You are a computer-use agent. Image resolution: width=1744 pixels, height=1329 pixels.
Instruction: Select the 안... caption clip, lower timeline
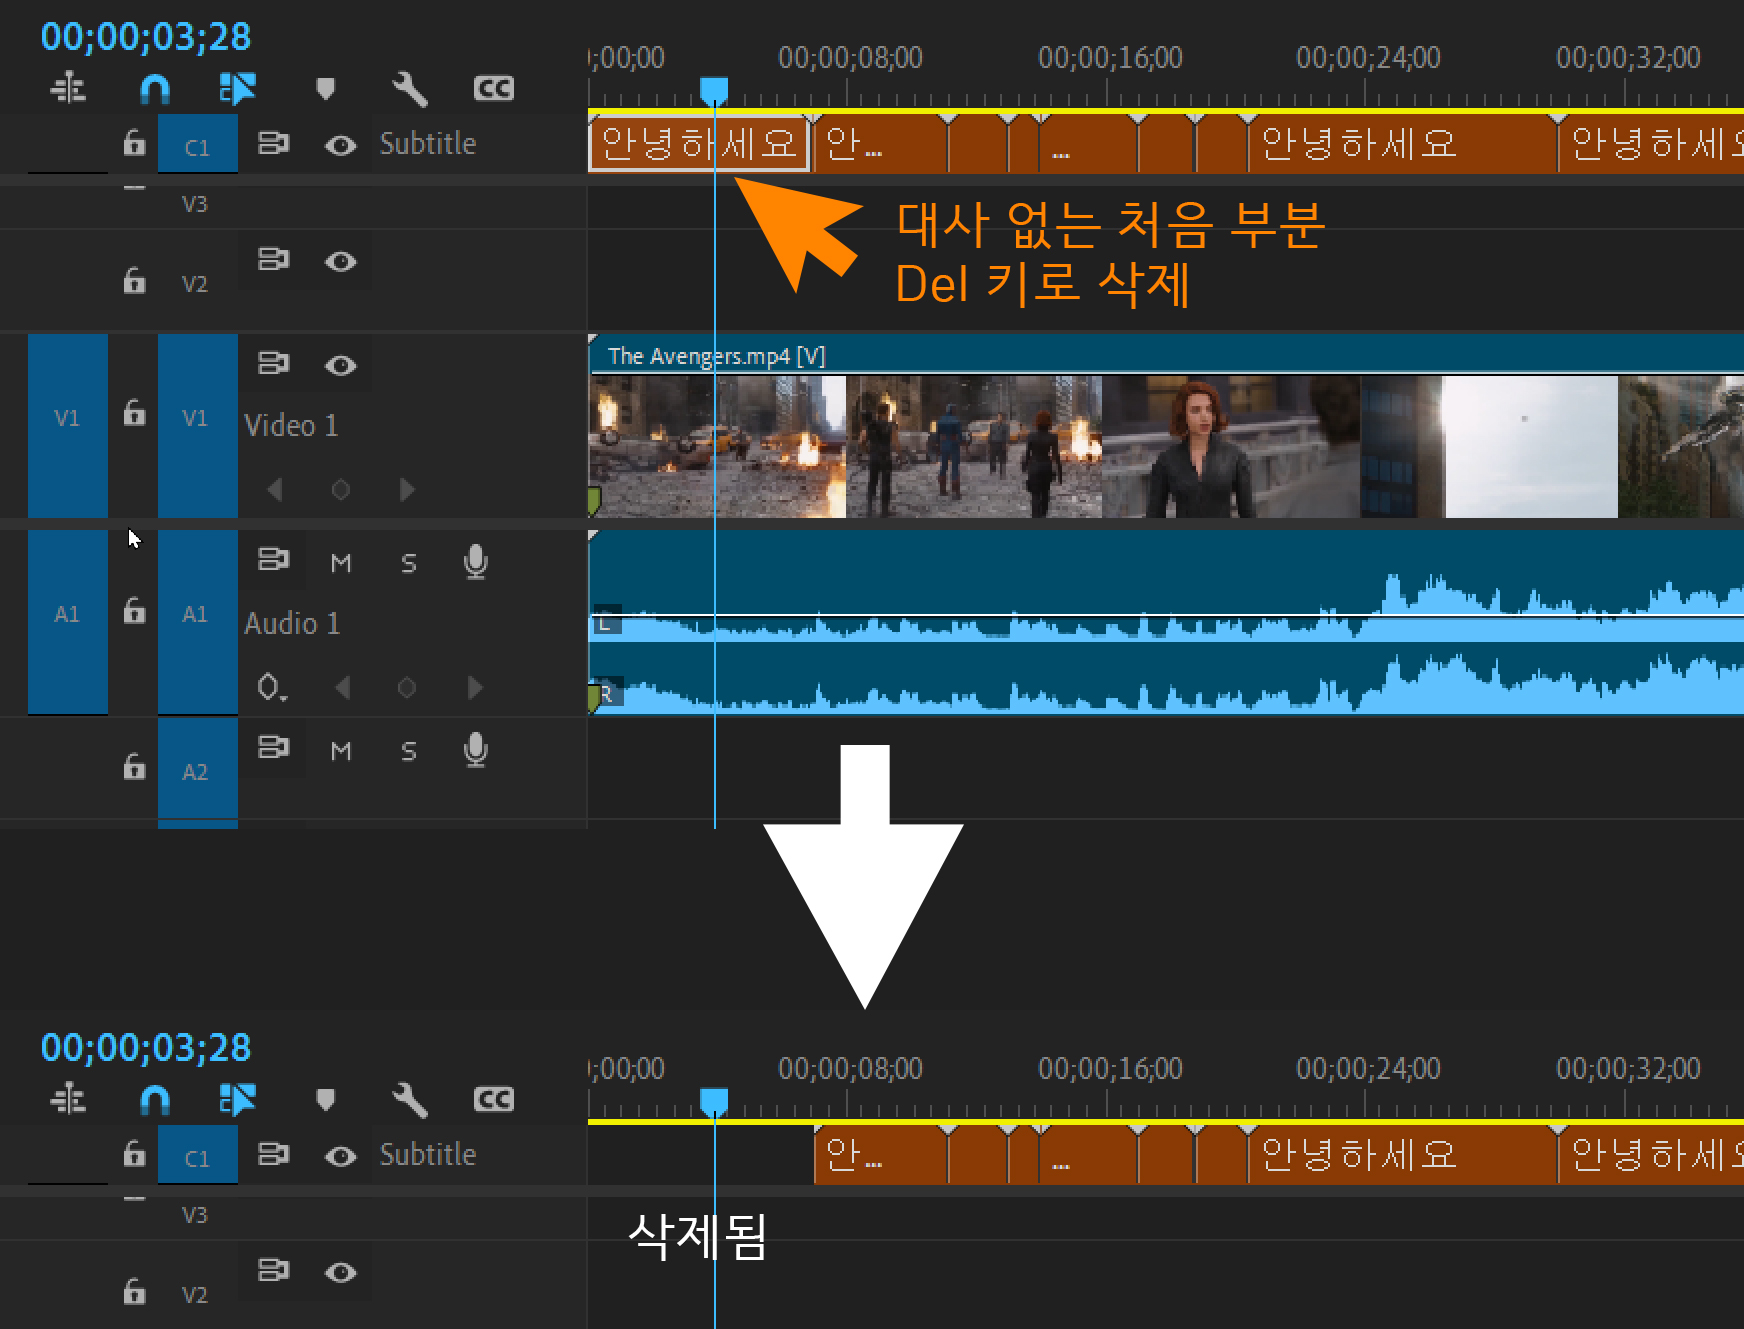coord(880,1155)
